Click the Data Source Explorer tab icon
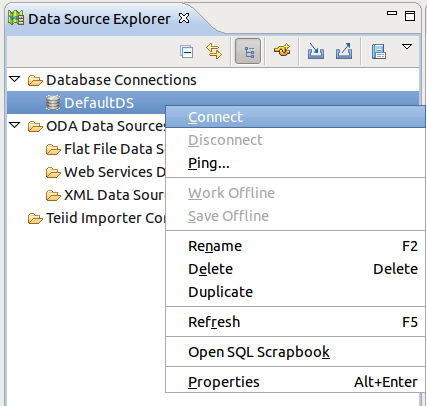 16,18
